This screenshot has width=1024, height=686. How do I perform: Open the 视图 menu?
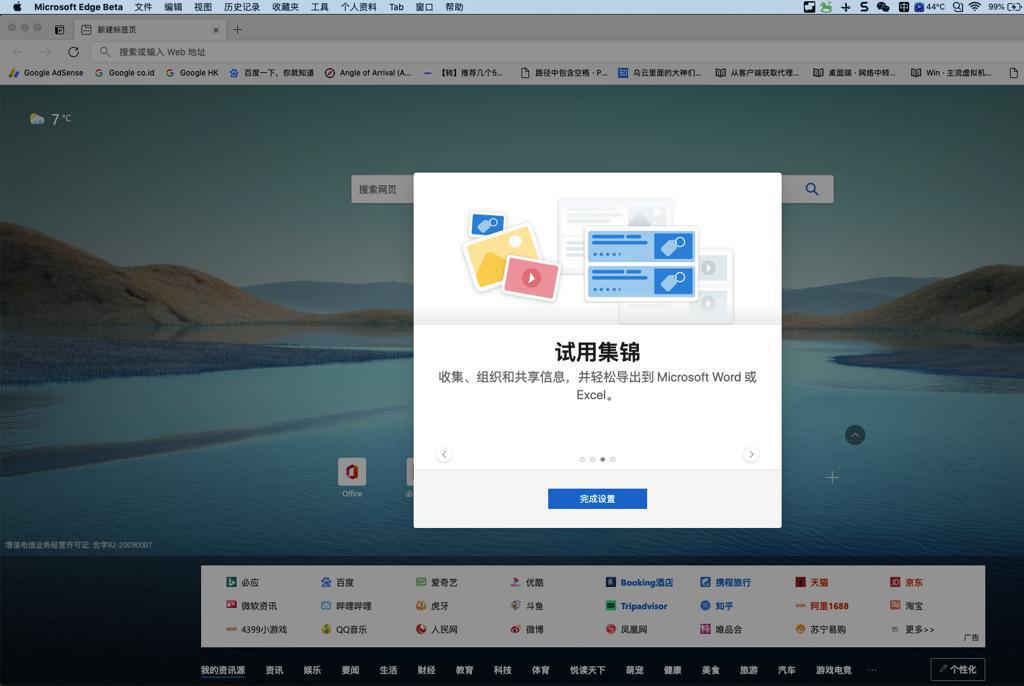click(x=202, y=7)
